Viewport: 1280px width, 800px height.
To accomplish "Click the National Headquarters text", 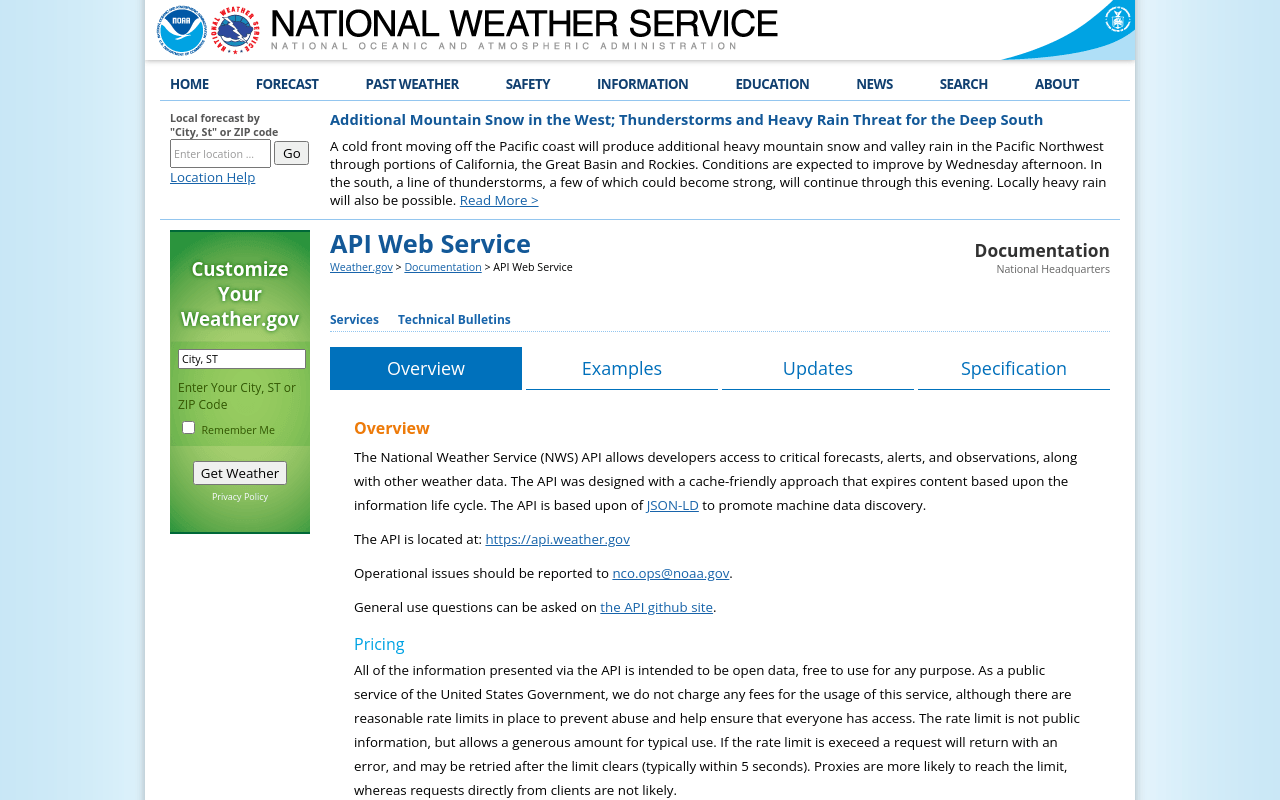I will click(x=1053, y=269).
